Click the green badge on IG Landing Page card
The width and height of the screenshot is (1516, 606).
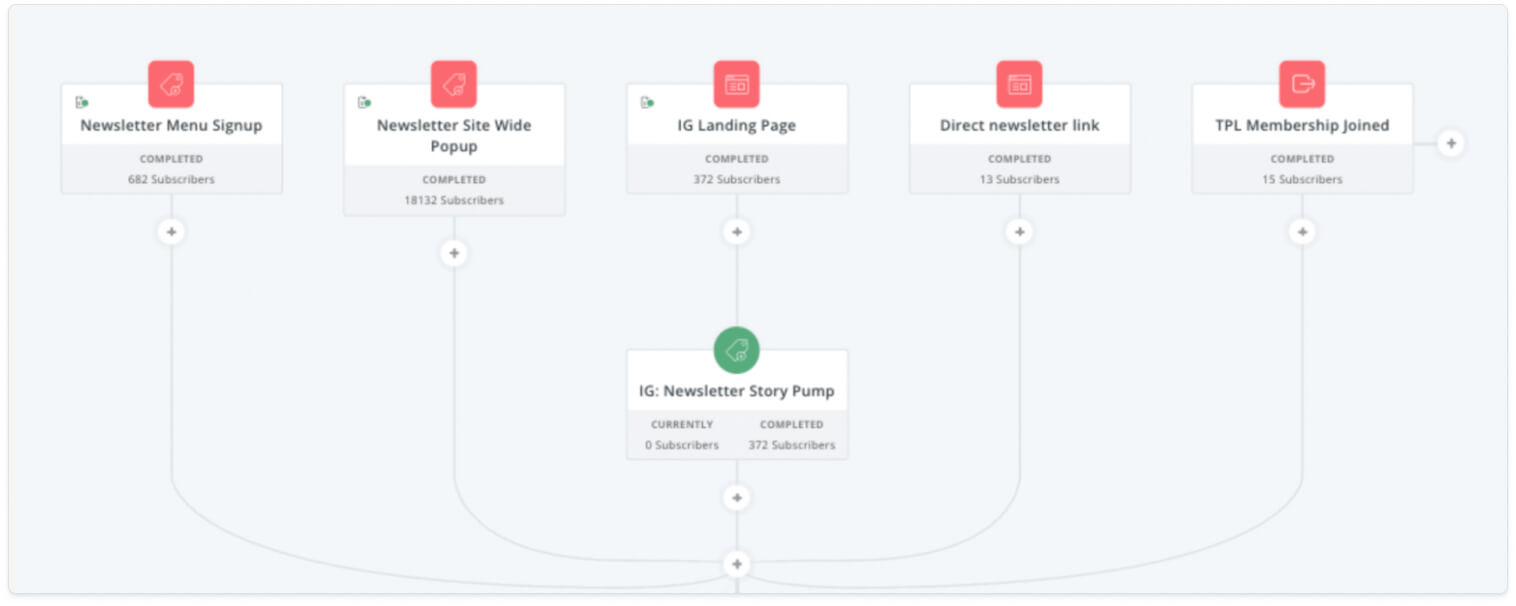coord(648,101)
